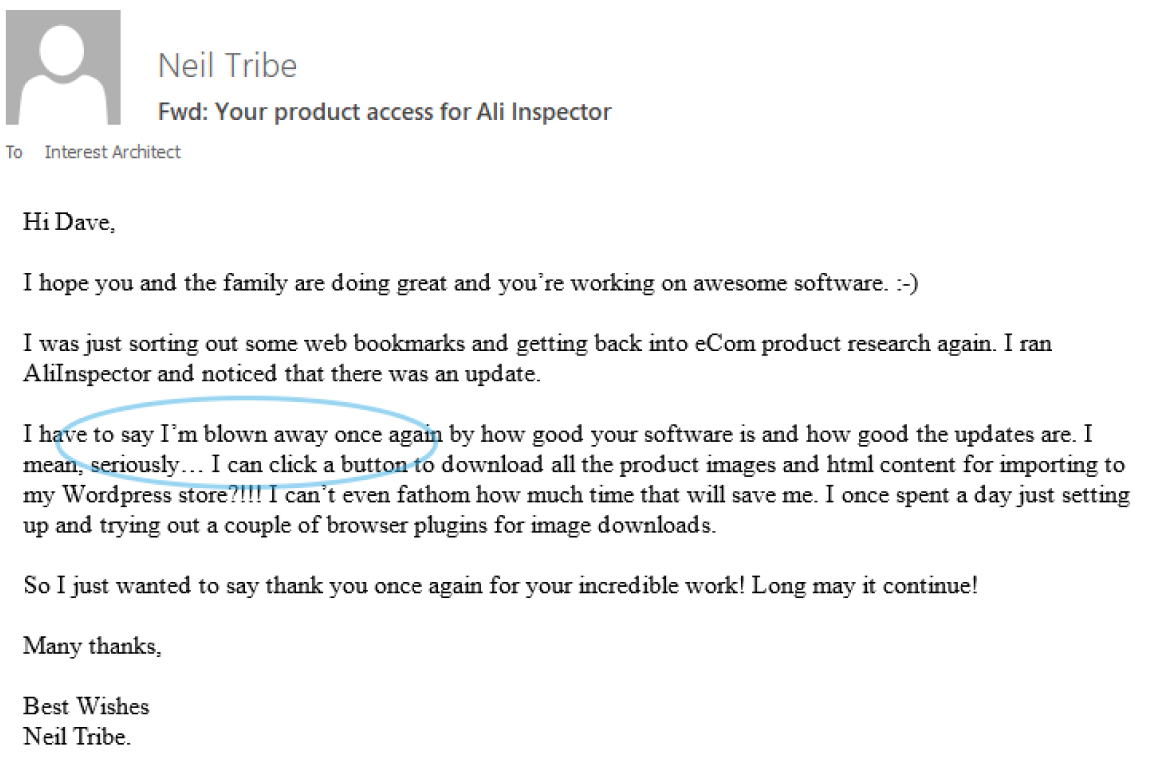This screenshot has height=766, width=1150.
Task: Click the smiley emoticon in first paragraph
Action: (905, 283)
